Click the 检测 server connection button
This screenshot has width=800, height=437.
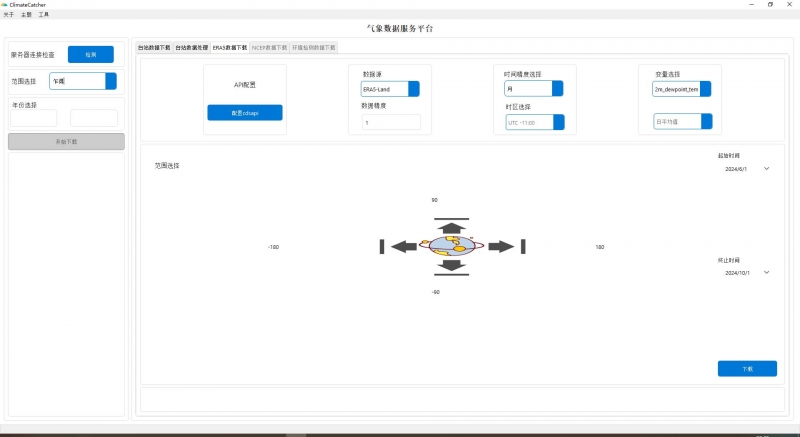[90, 54]
